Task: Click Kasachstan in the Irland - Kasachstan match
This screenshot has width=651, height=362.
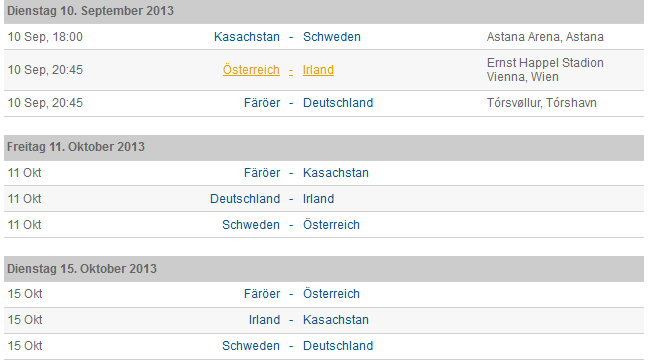Action: click(335, 320)
